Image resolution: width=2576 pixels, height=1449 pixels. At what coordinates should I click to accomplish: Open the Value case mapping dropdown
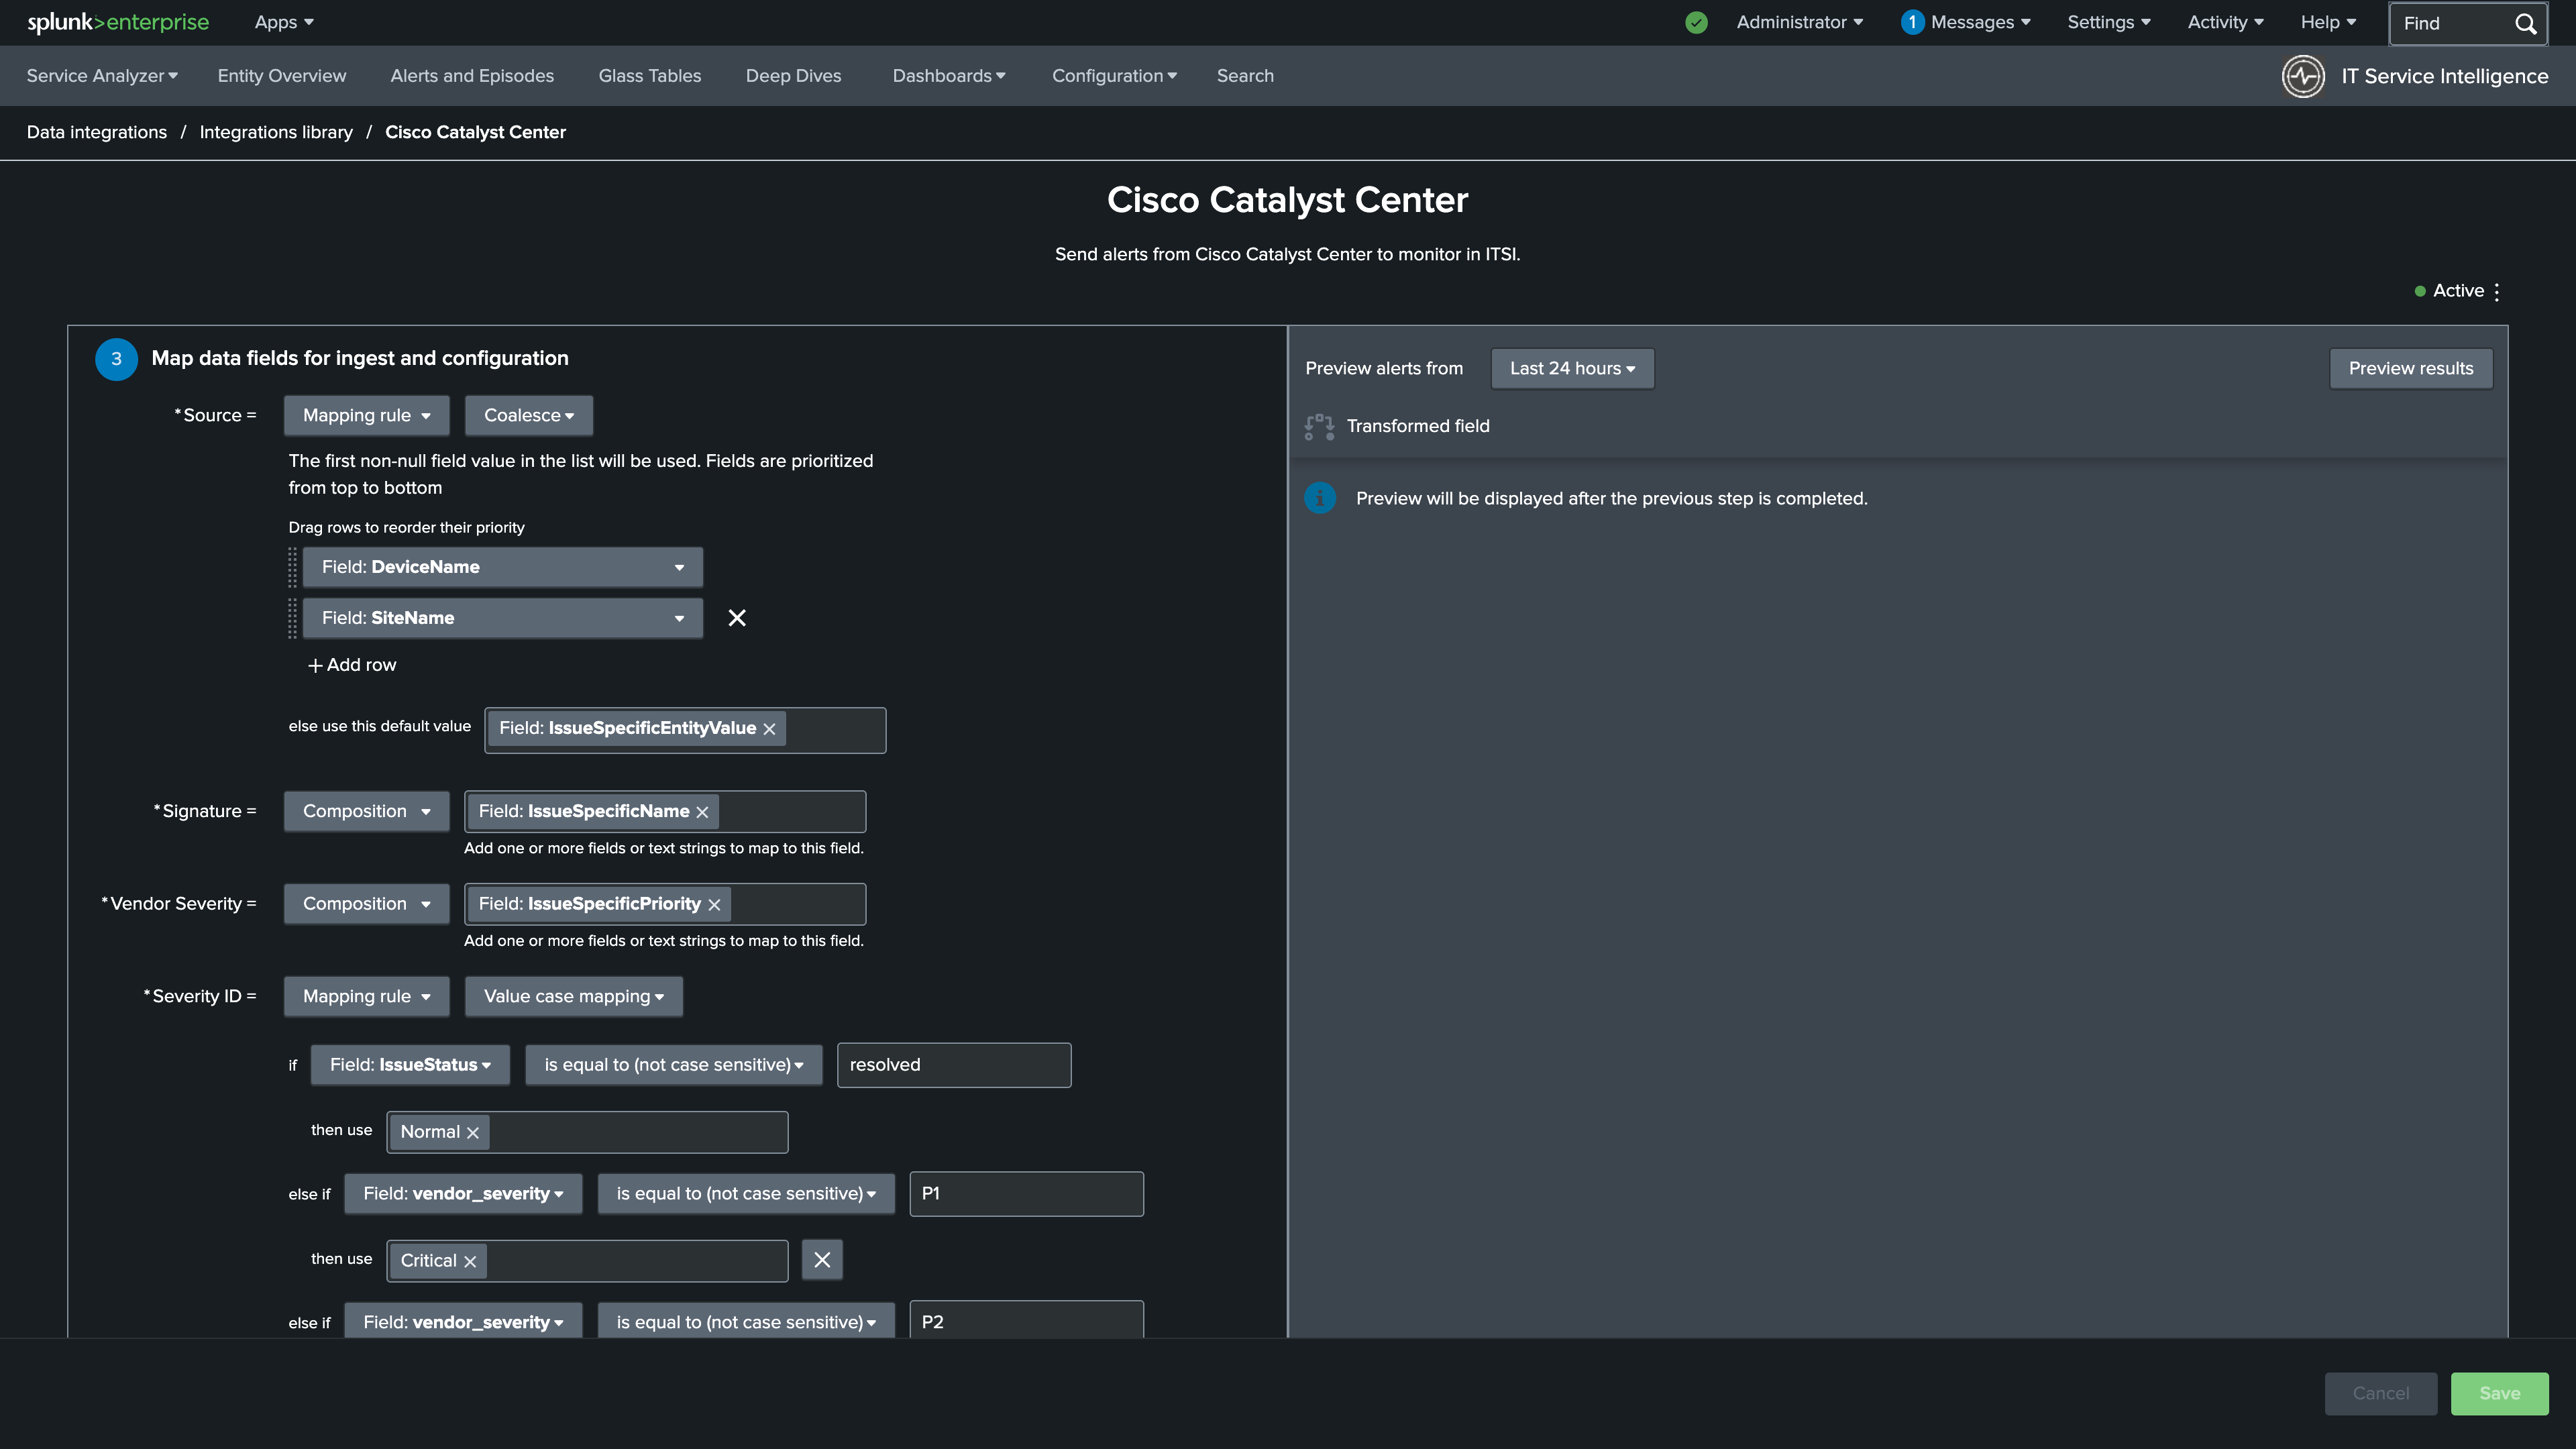click(x=573, y=997)
